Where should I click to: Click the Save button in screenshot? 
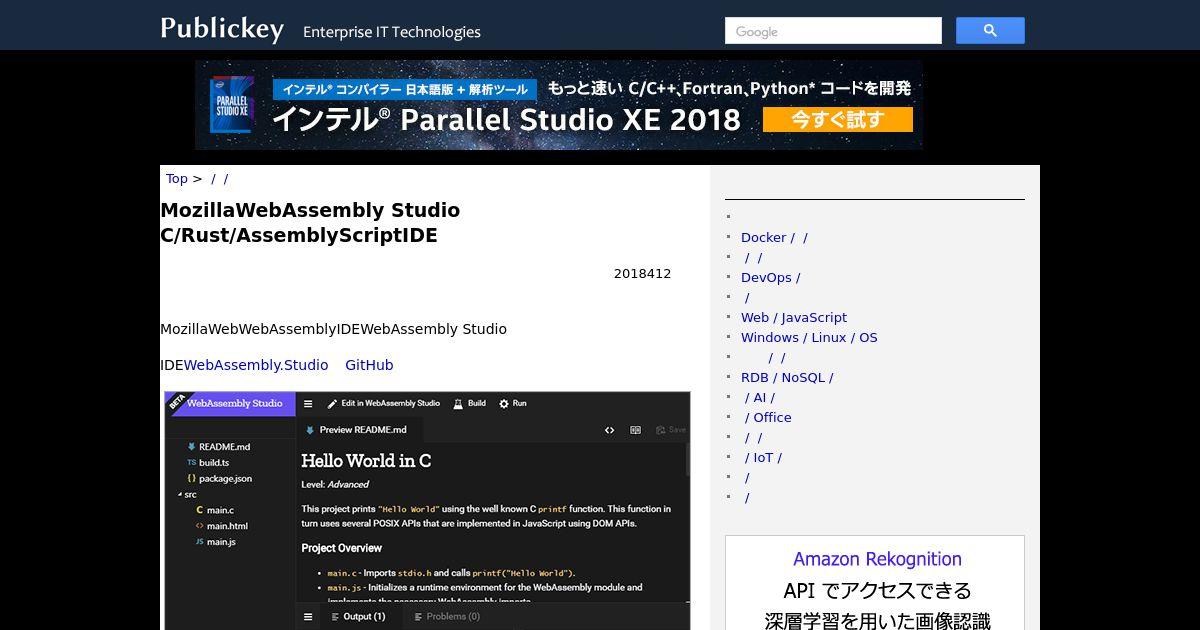point(671,430)
